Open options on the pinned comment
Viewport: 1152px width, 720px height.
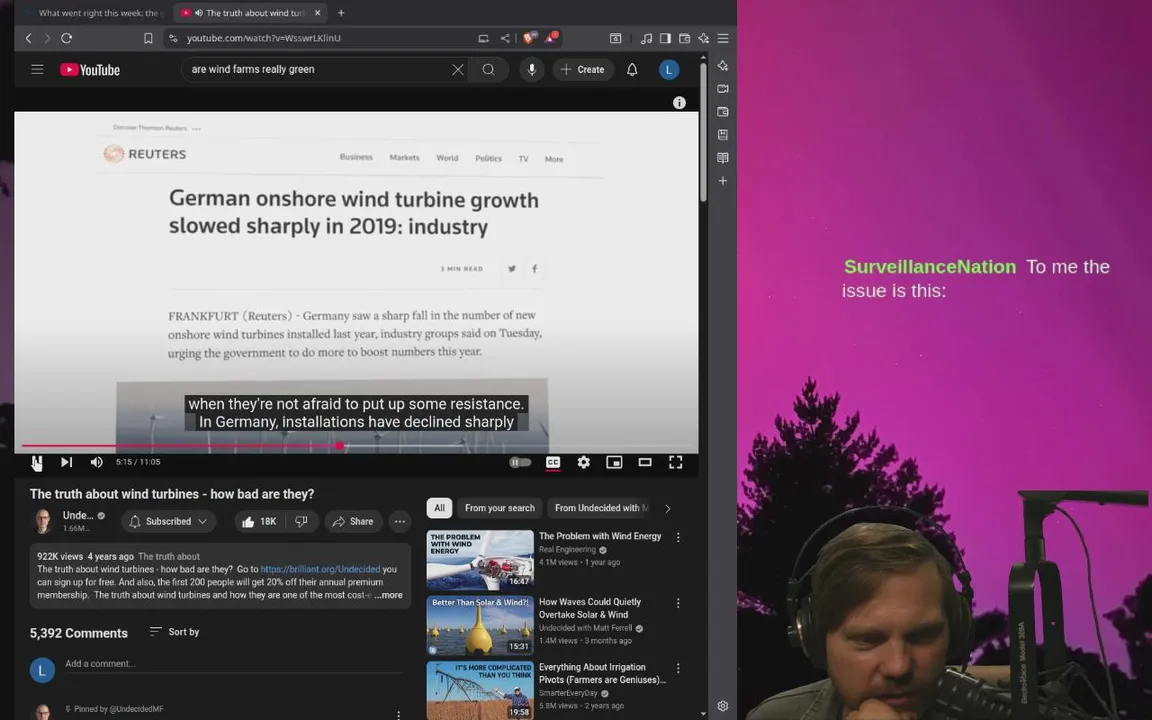[x=398, y=714]
